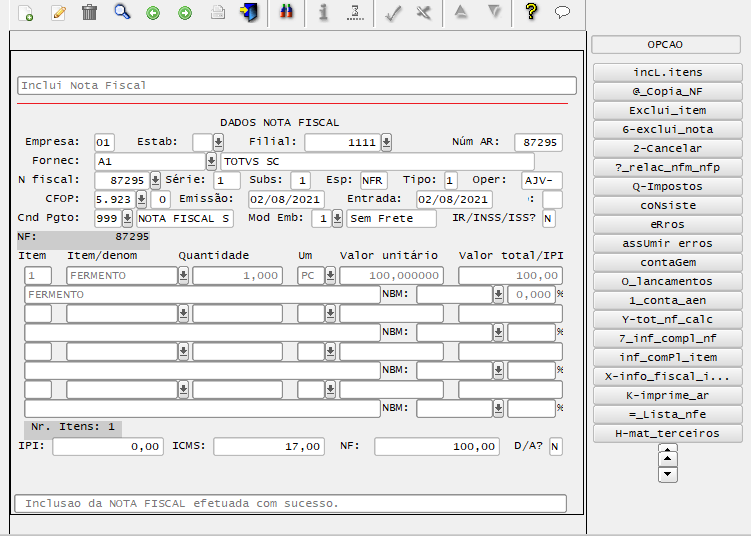The width and height of the screenshot is (751, 542).
Task: Open the N fiscal lookup arrow
Action: click(155, 181)
